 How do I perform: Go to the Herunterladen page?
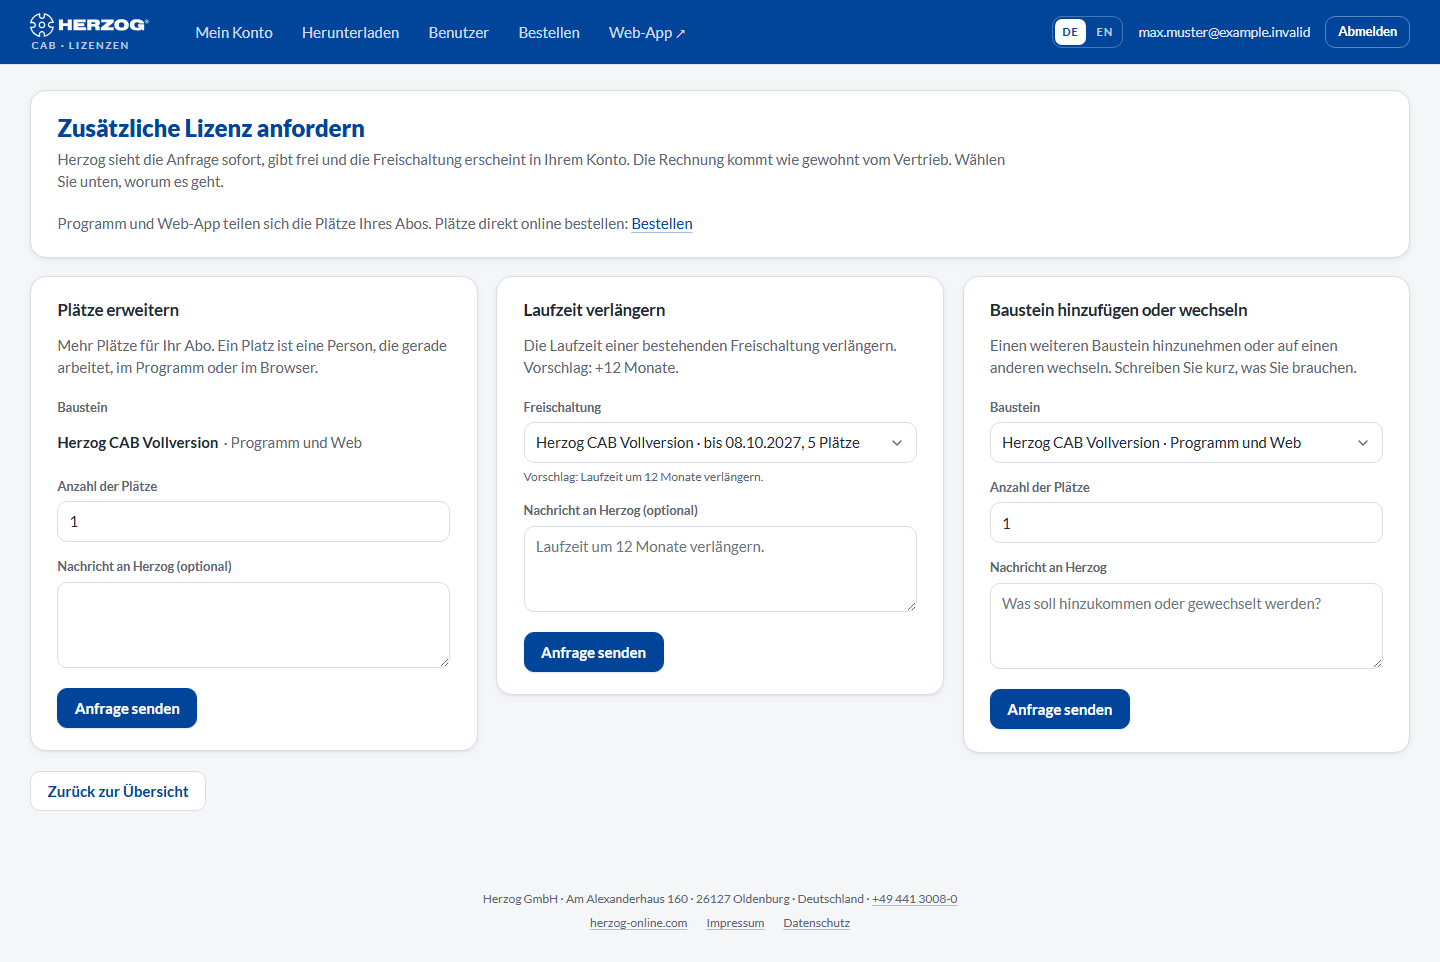point(350,32)
